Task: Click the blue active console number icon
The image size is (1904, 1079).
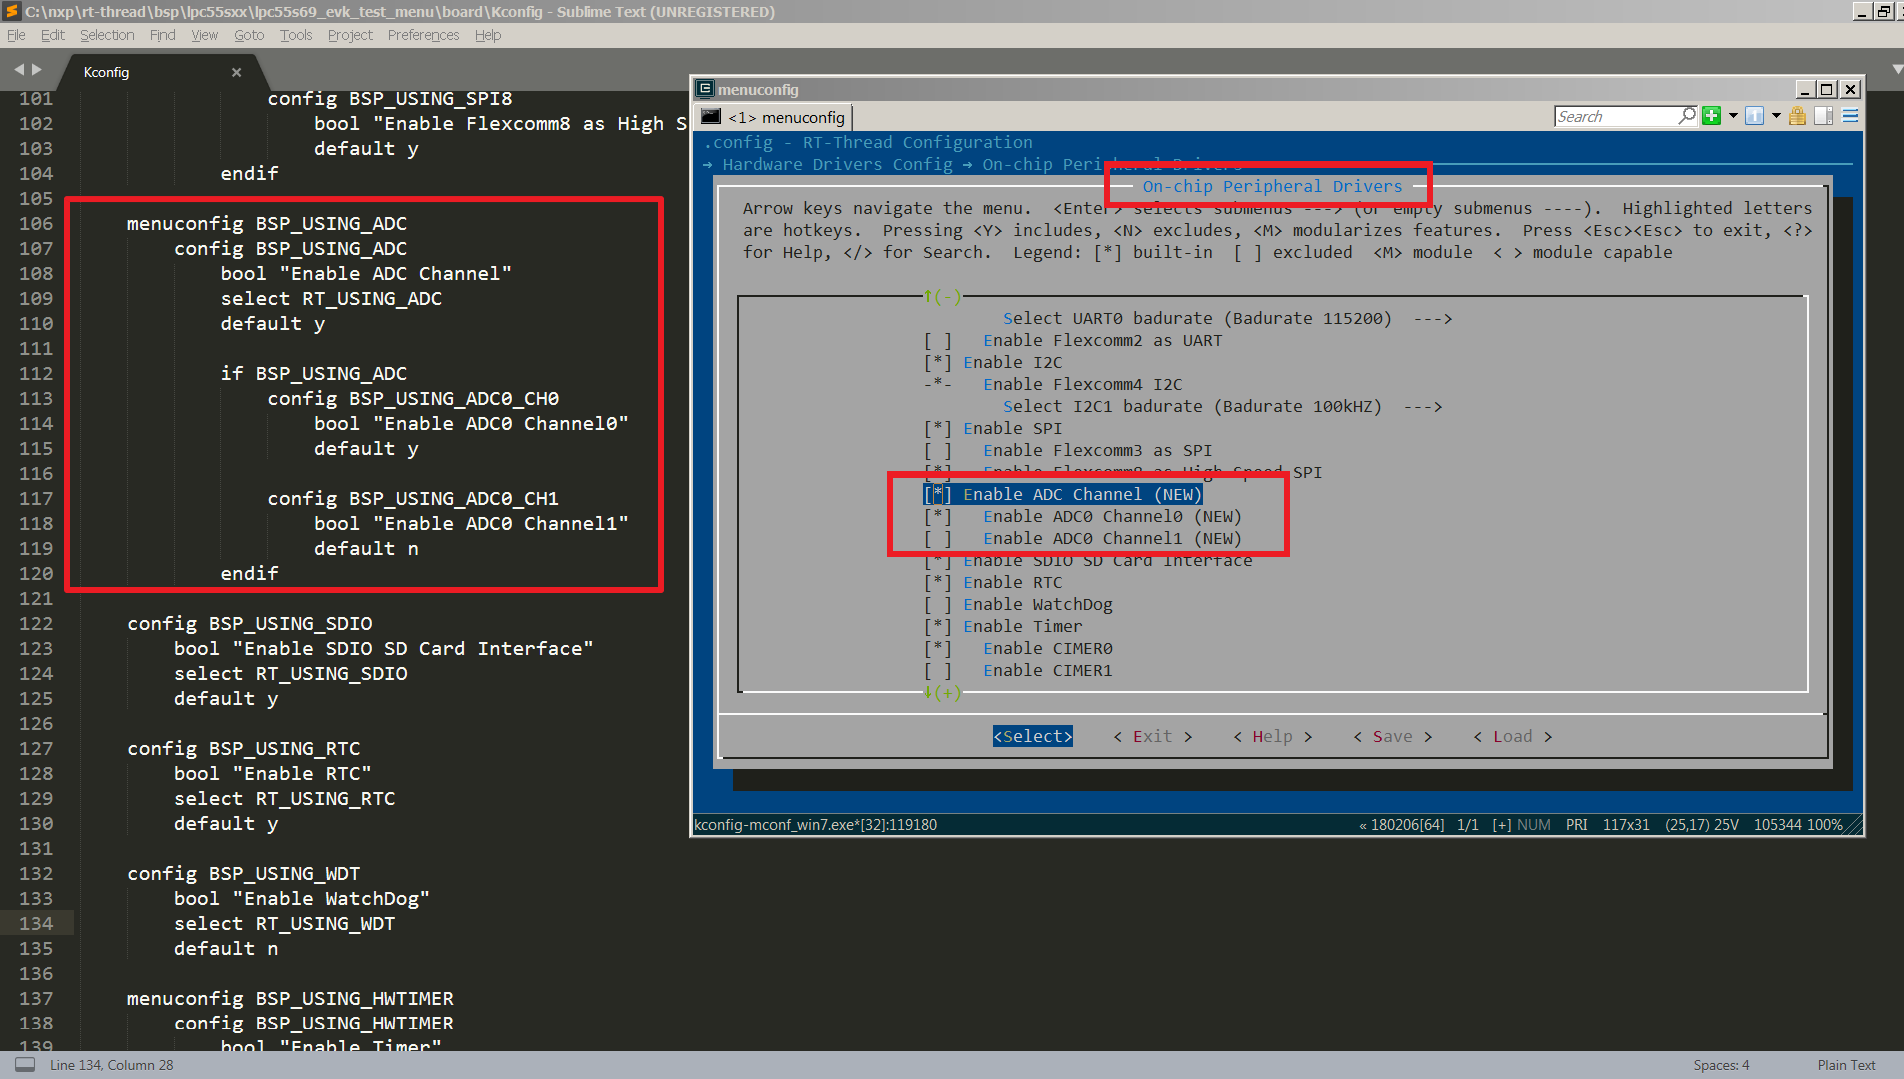Action: (x=1754, y=116)
